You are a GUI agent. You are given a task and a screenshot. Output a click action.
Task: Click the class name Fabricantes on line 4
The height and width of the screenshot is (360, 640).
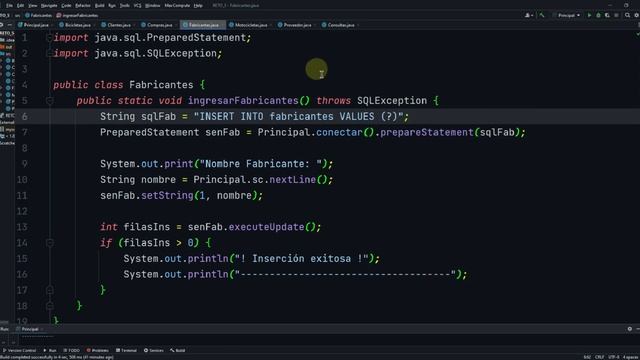[x=161, y=85]
